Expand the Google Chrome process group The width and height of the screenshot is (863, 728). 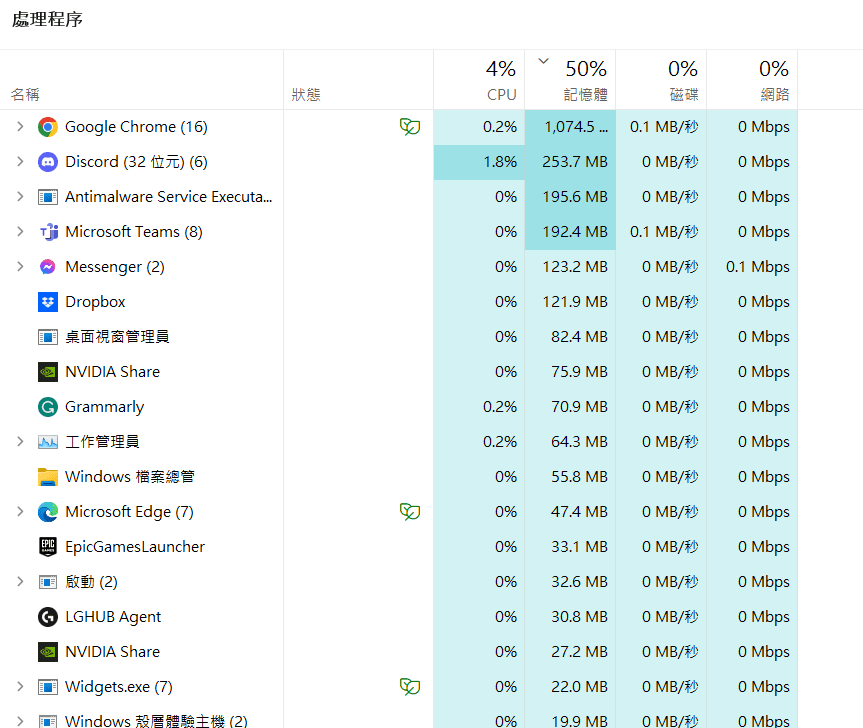[18, 126]
